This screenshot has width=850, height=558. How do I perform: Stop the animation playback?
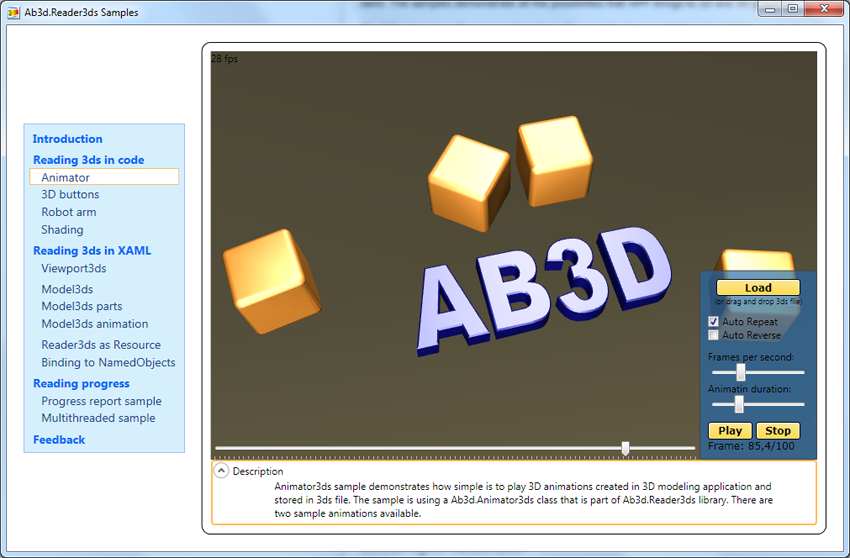click(x=778, y=431)
